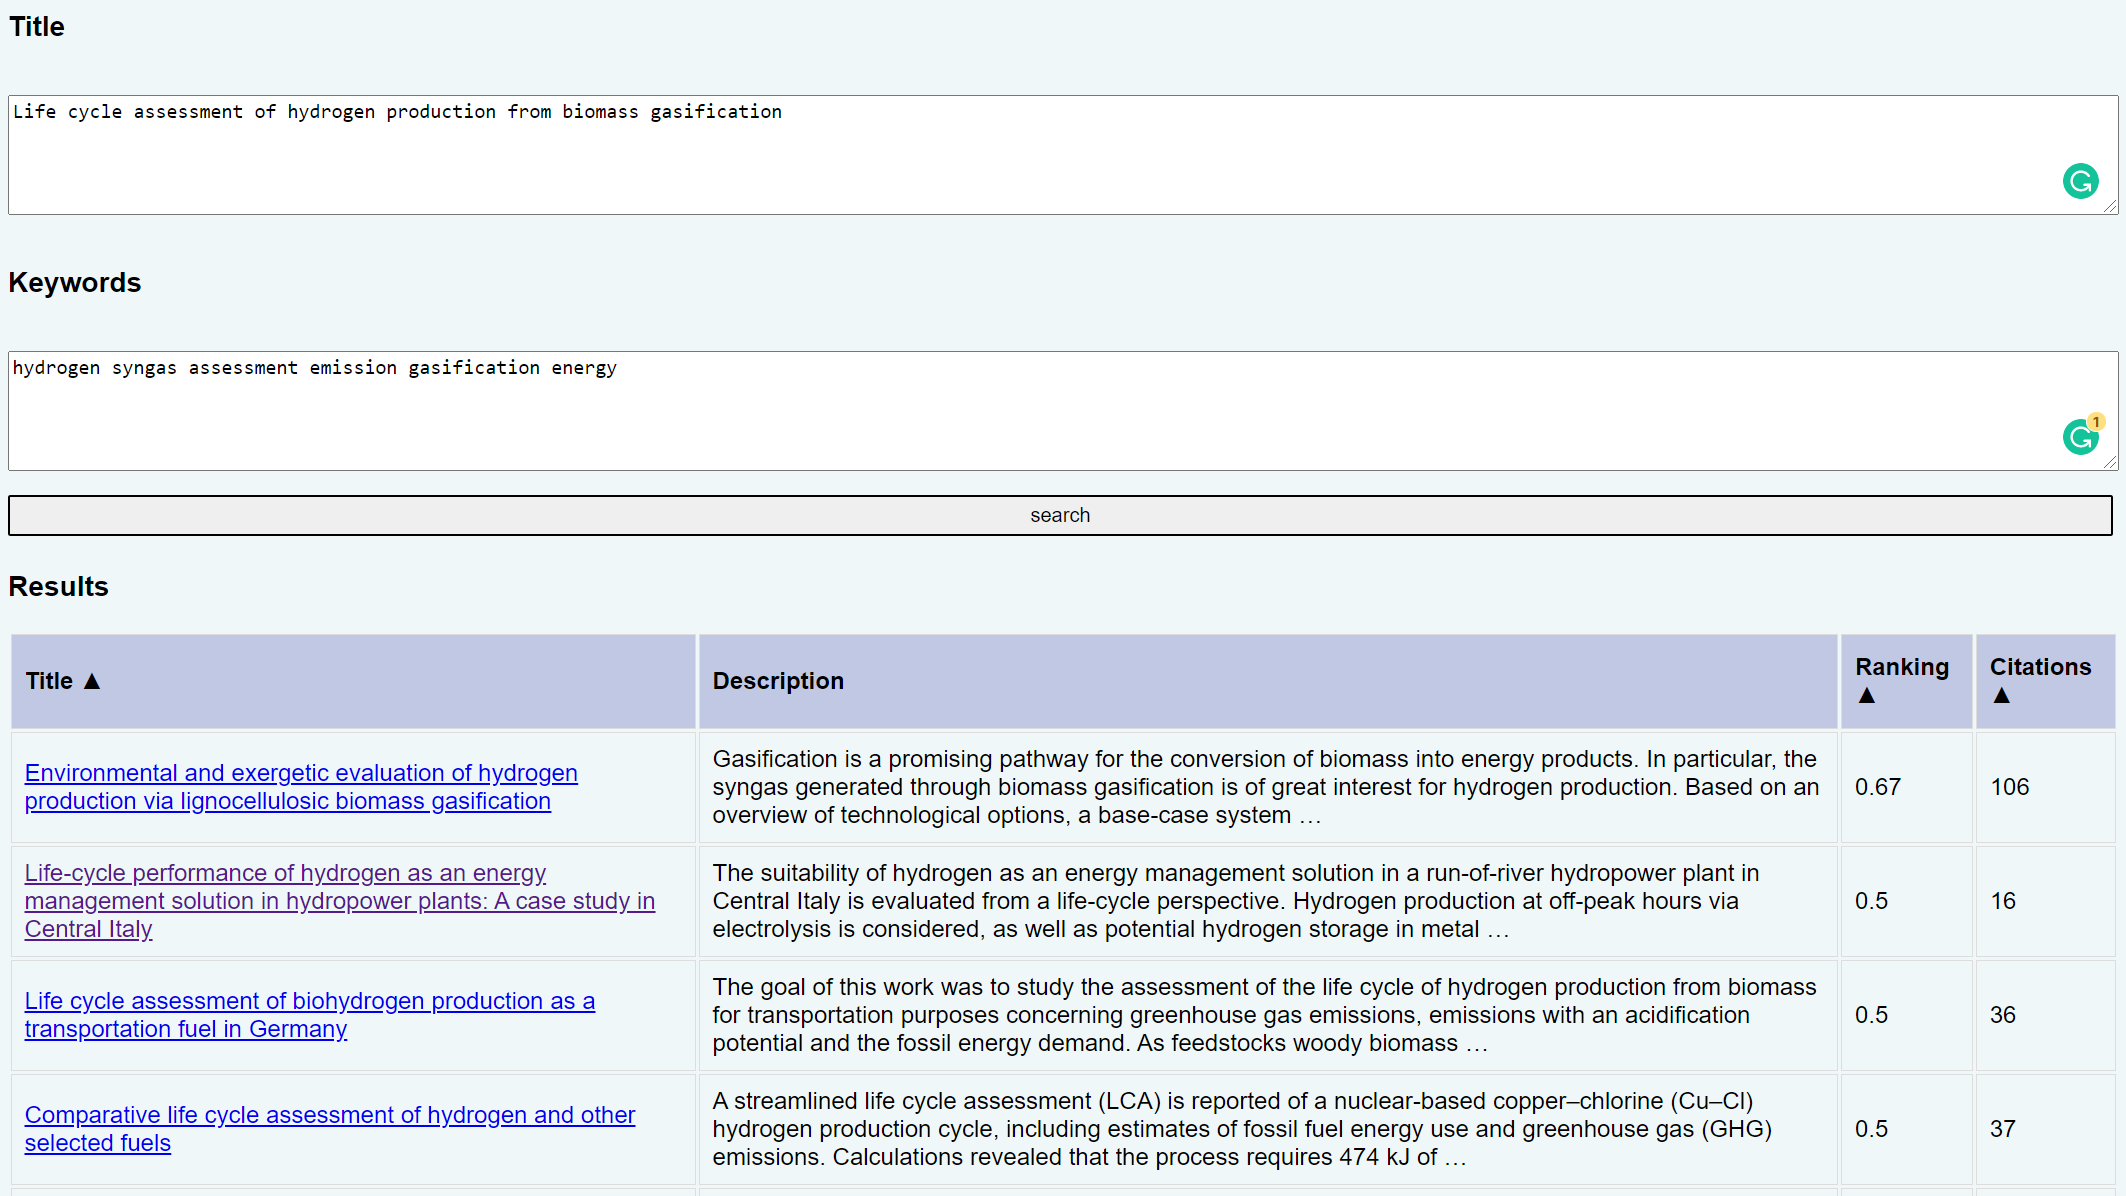Click the Citations column header
Image resolution: width=2126 pixels, height=1196 pixels.
click(x=2040, y=667)
